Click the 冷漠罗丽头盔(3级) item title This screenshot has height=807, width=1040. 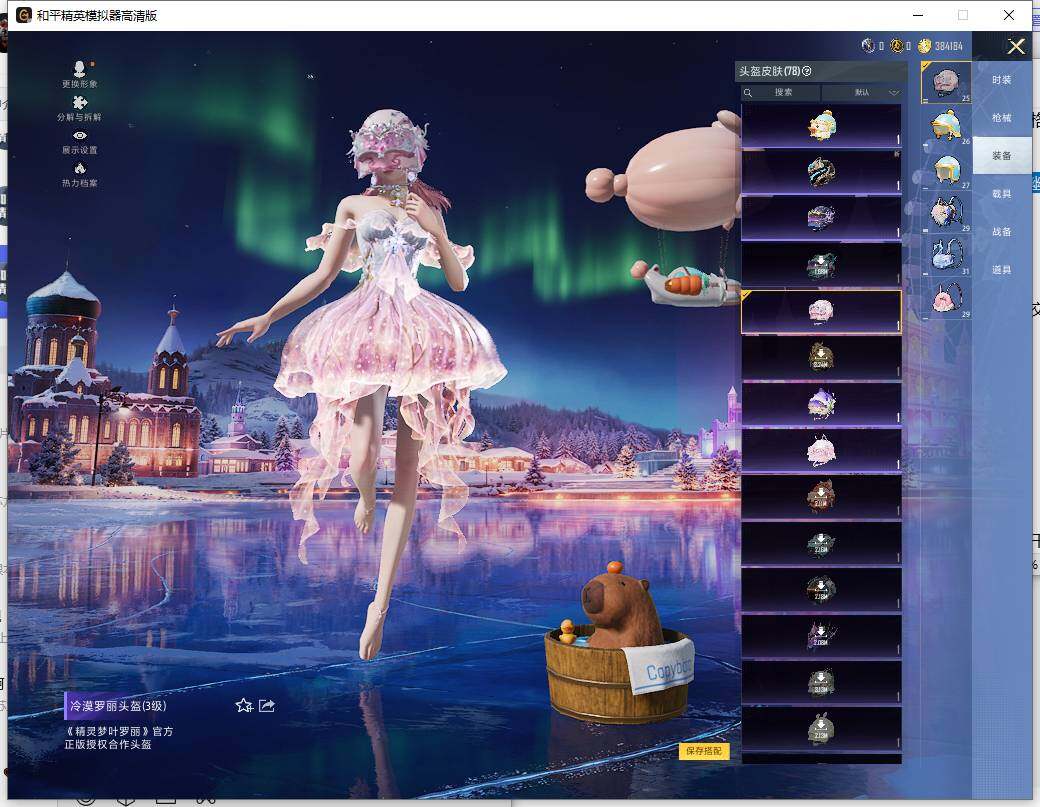118,706
